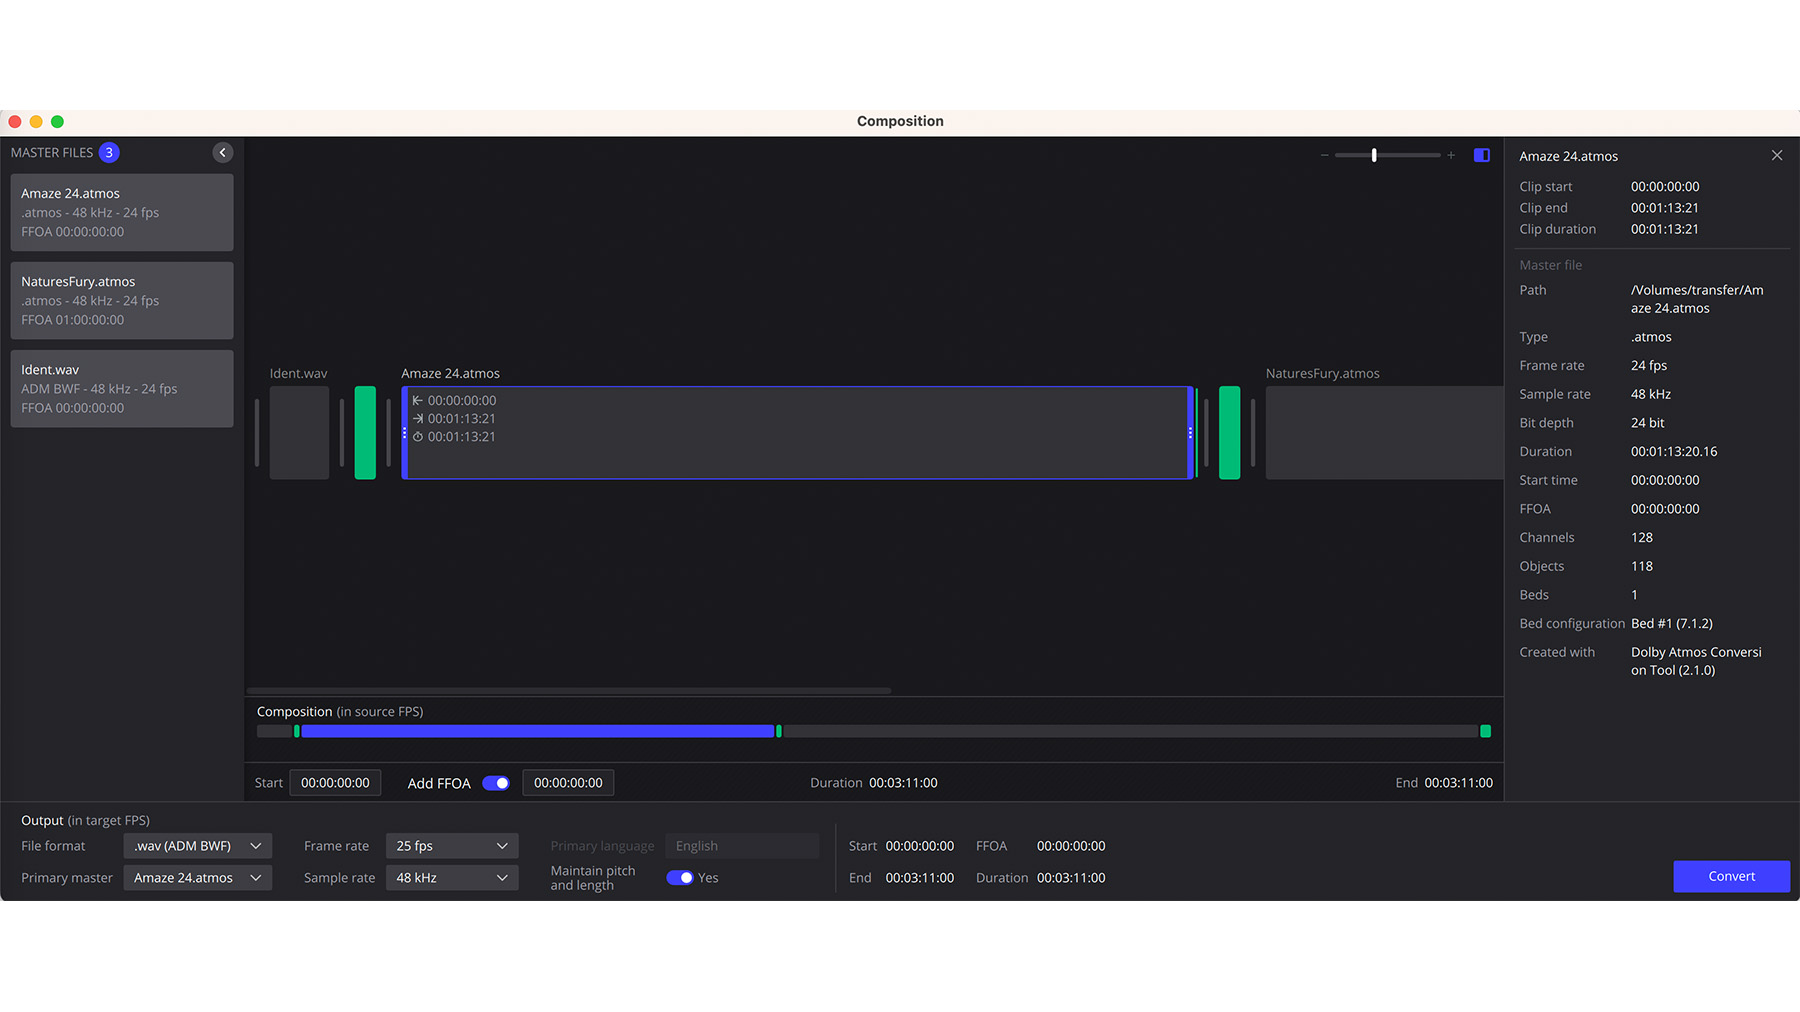The height and width of the screenshot is (1012, 1800).
Task: Click the clock duration icon inside the selected clip
Action: tap(419, 437)
